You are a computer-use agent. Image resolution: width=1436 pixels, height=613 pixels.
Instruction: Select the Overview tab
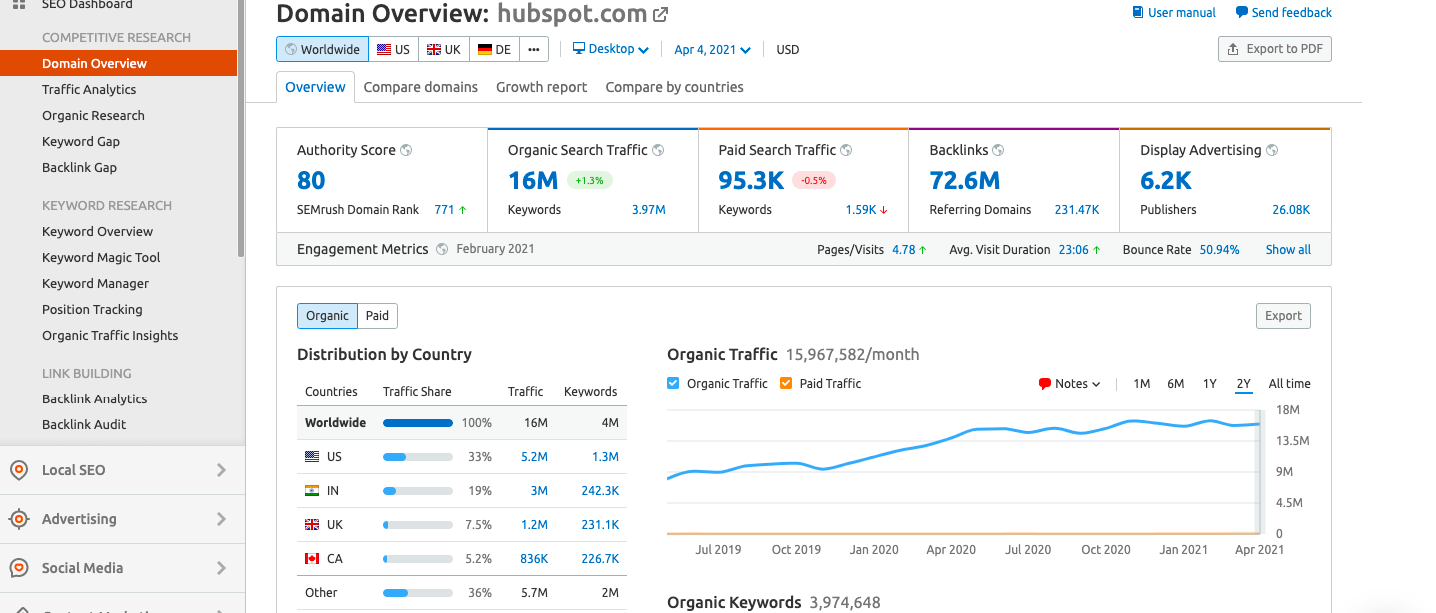[x=315, y=87]
